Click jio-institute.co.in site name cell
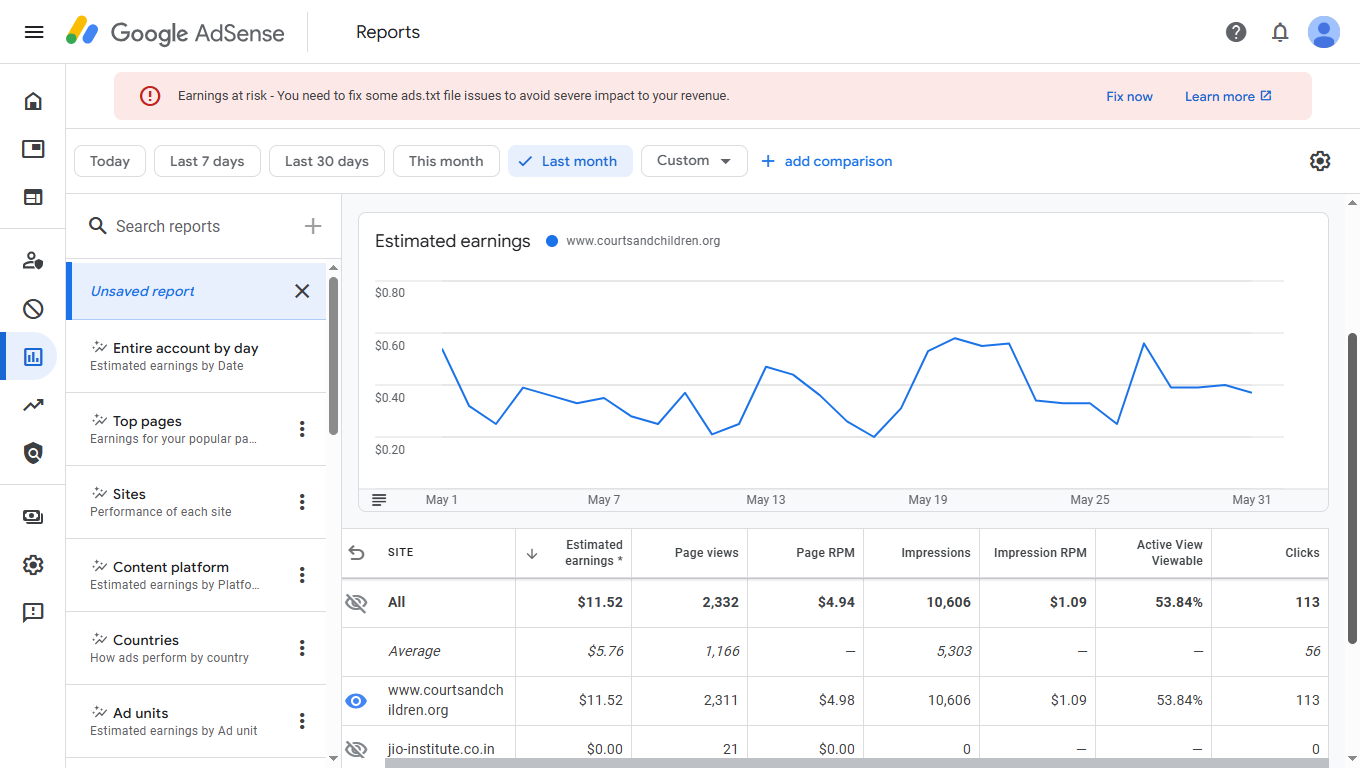Screen dimensions: 1360x768 (441, 749)
